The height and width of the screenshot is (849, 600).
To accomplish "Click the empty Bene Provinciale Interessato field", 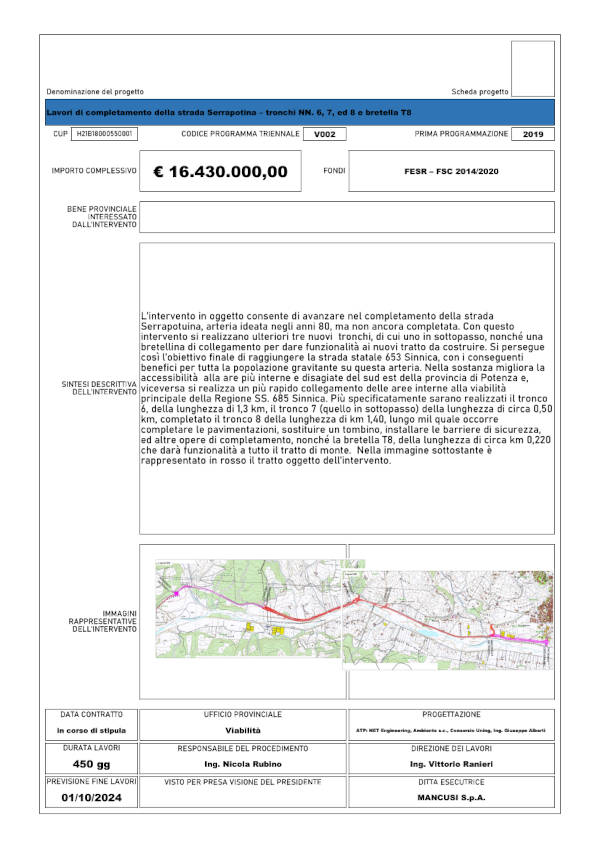I will (347, 217).
